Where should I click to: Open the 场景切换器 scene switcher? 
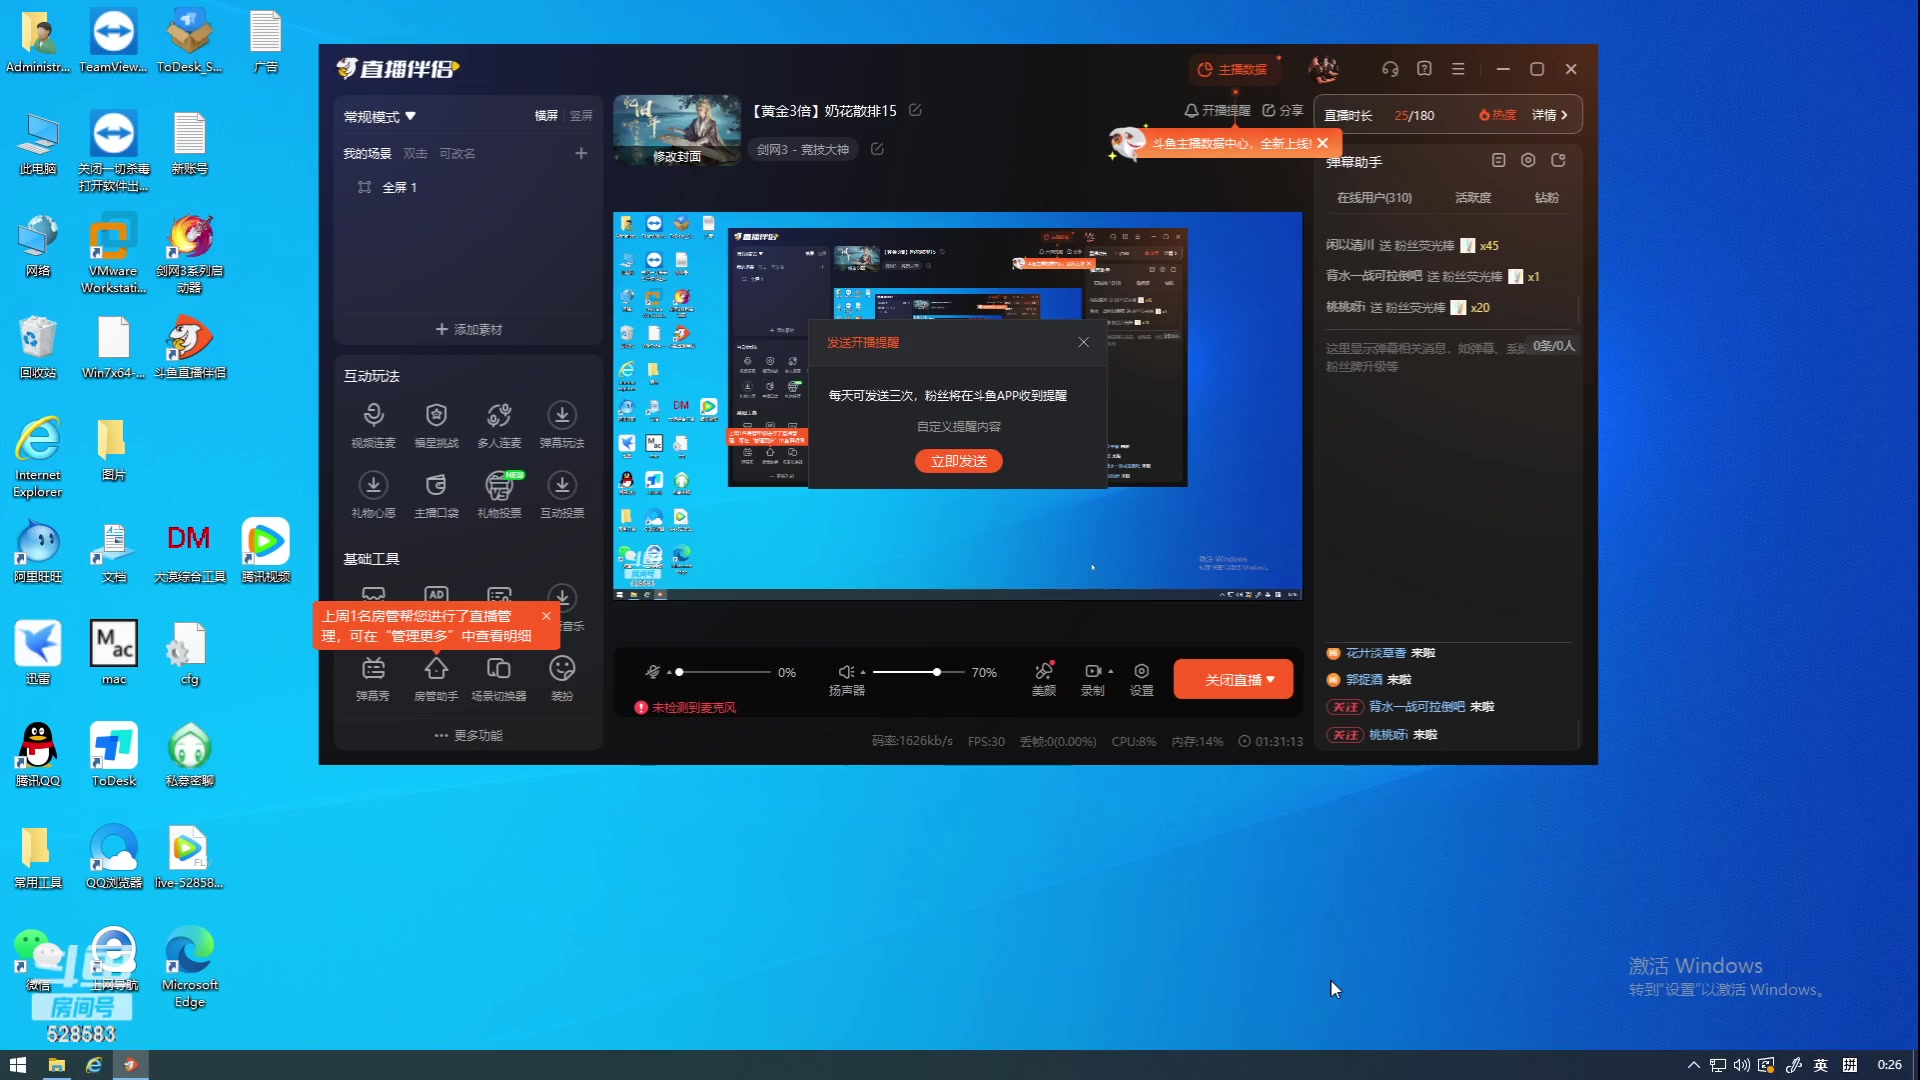(x=499, y=669)
